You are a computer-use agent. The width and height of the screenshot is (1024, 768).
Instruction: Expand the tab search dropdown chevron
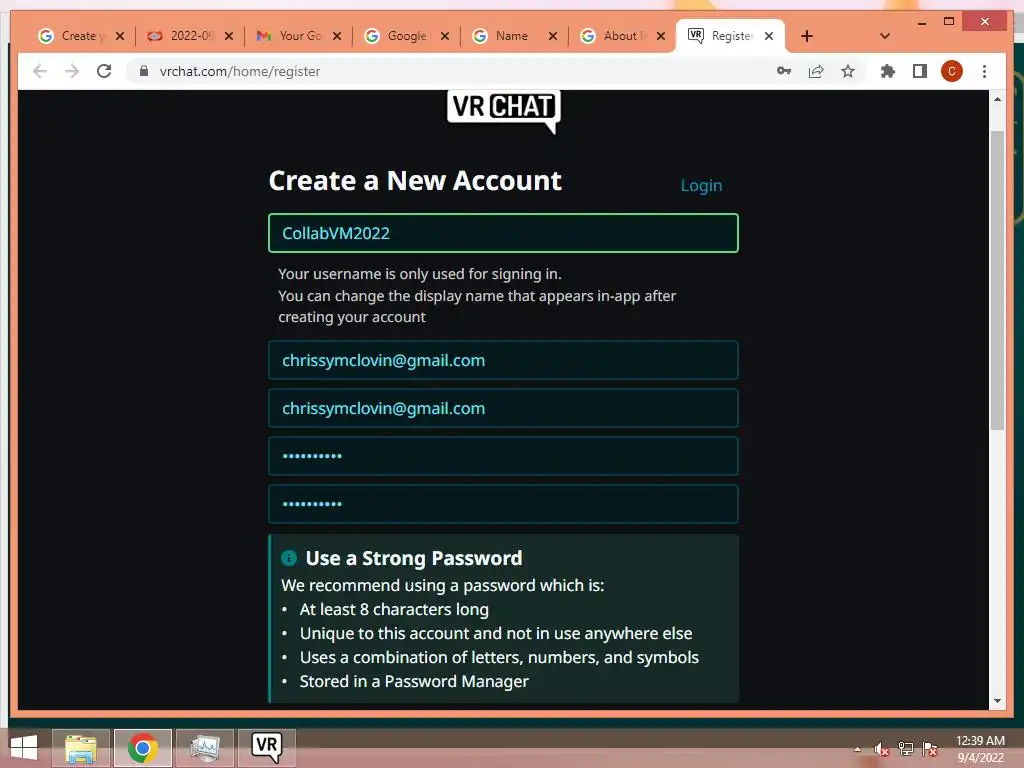[885, 36]
